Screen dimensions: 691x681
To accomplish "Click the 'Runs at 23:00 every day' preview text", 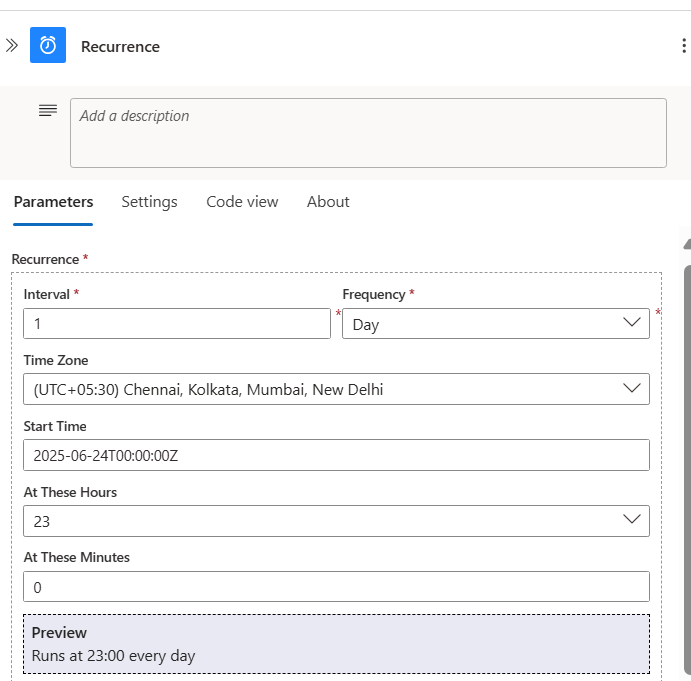I will click(113, 656).
